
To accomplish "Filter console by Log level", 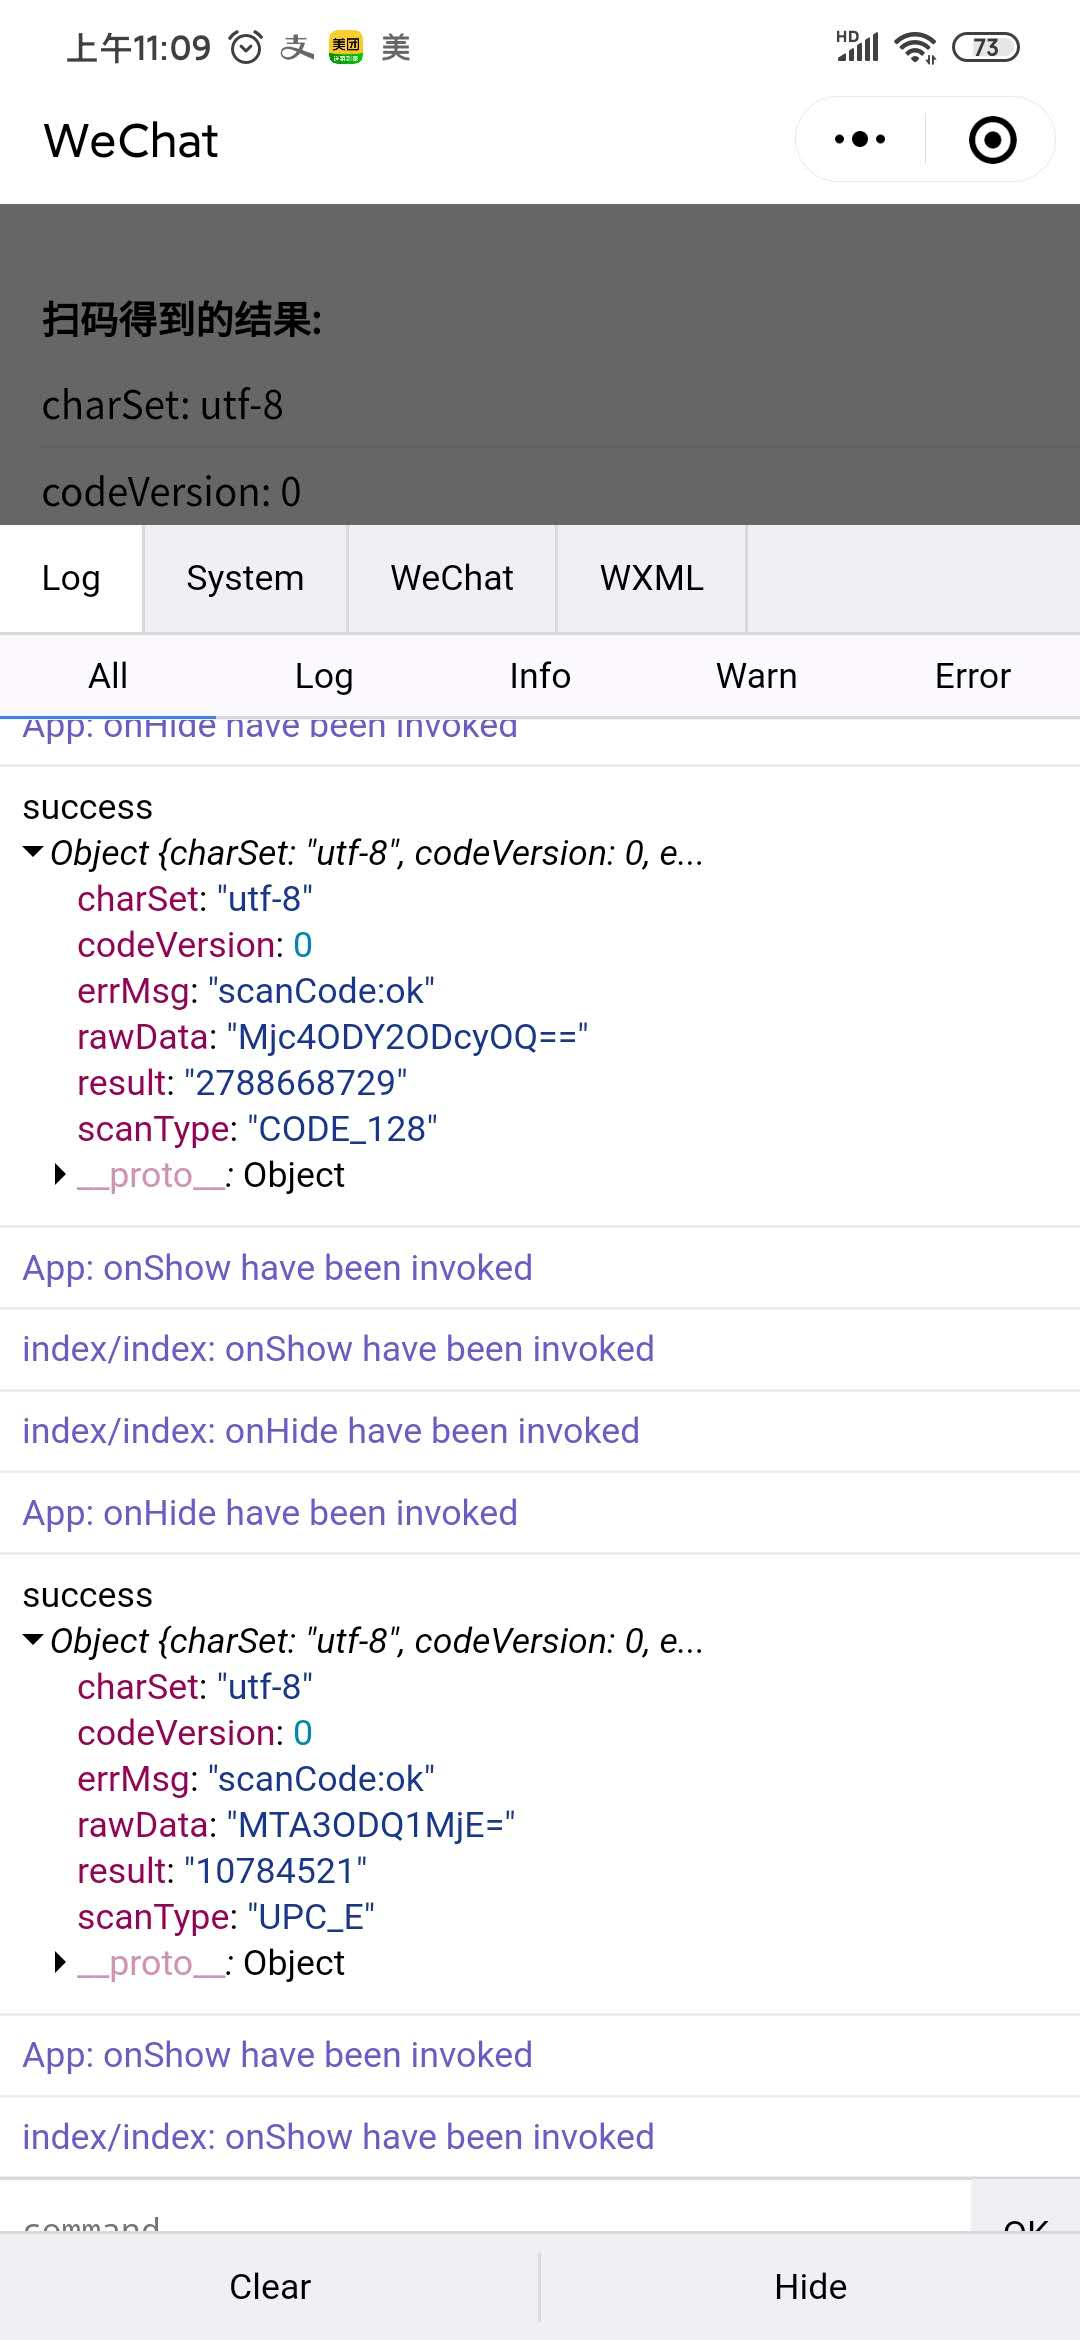I will point(324,676).
